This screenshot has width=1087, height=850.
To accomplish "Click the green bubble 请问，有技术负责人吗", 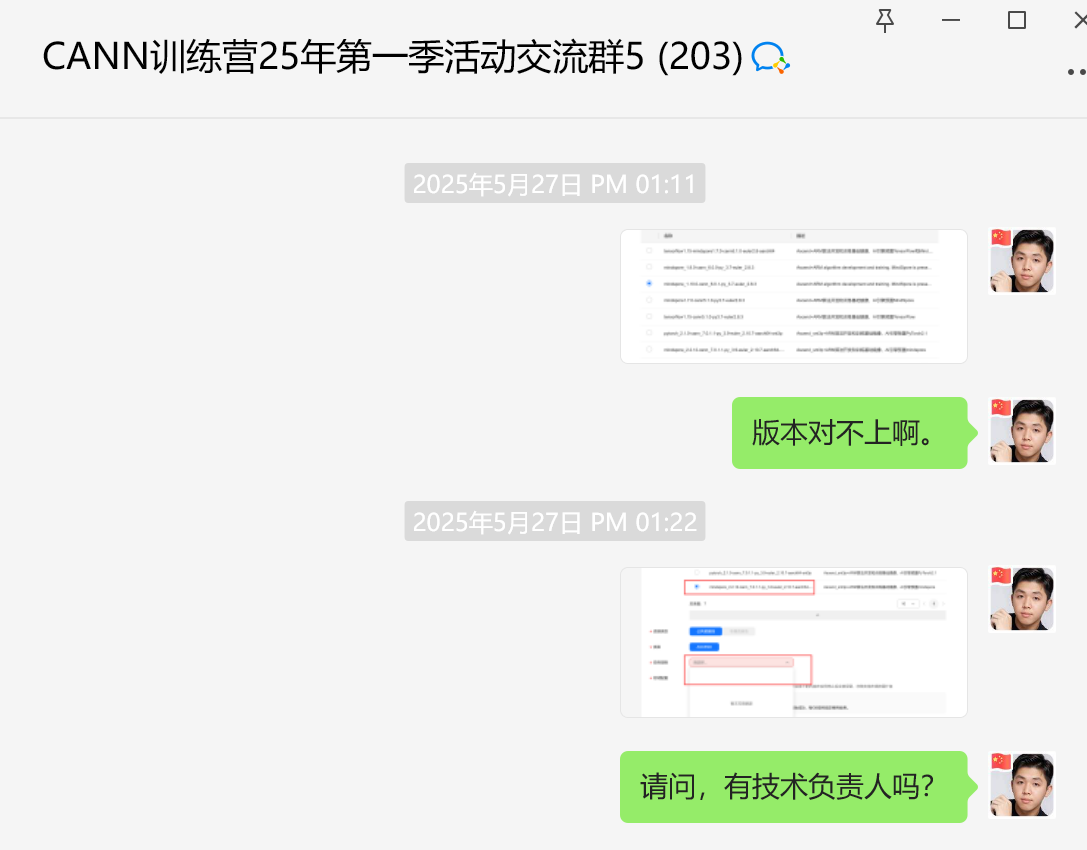I will point(795,787).
